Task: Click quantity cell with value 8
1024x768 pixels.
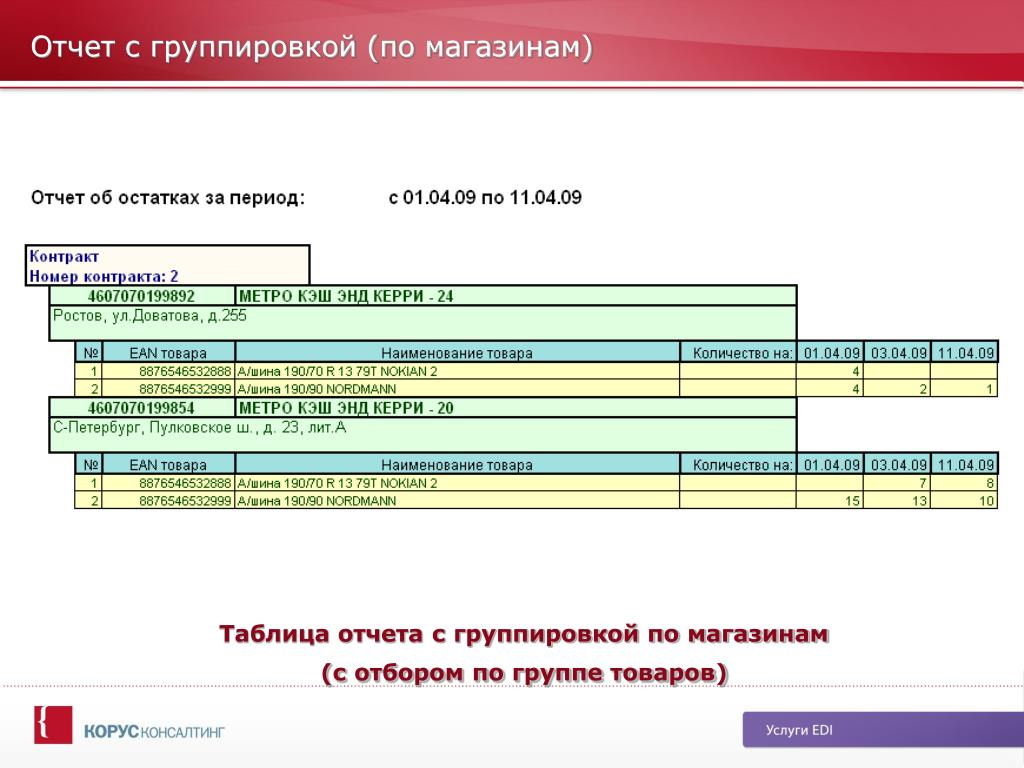Action: [x=965, y=483]
